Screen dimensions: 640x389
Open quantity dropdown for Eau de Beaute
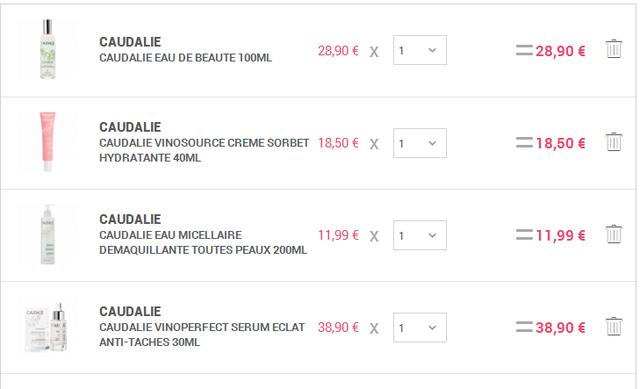pos(420,50)
